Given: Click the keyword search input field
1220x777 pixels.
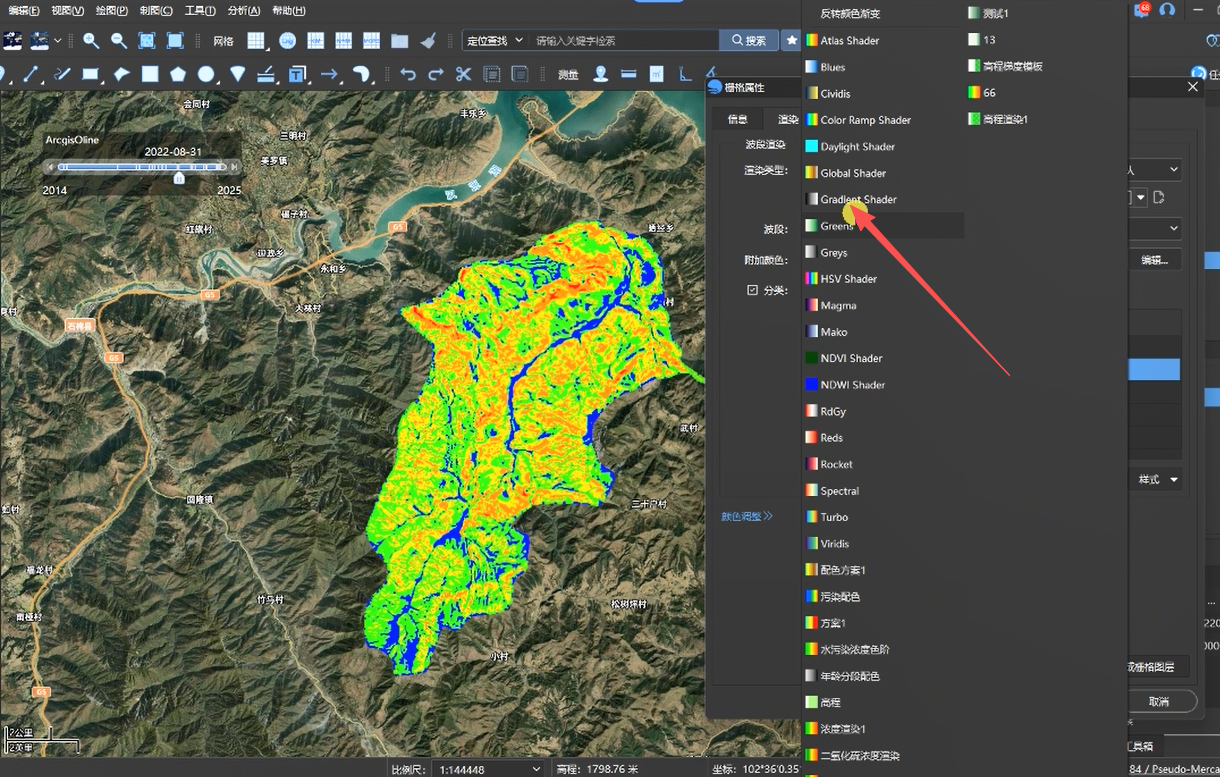Looking at the screenshot, I should (x=623, y=41).
